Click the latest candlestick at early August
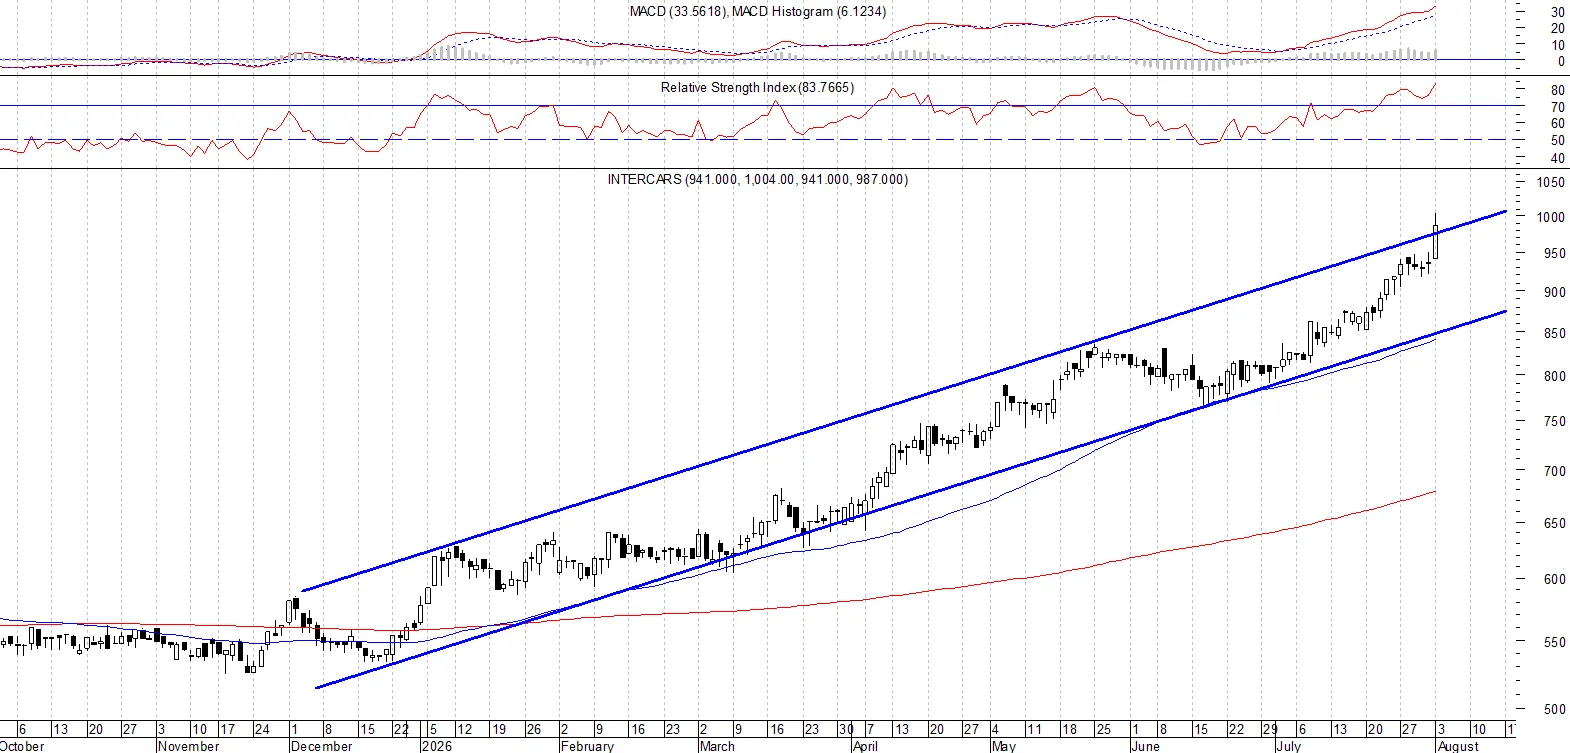The width and height of the screenshot is (1570, 753). coord(1436,240)
